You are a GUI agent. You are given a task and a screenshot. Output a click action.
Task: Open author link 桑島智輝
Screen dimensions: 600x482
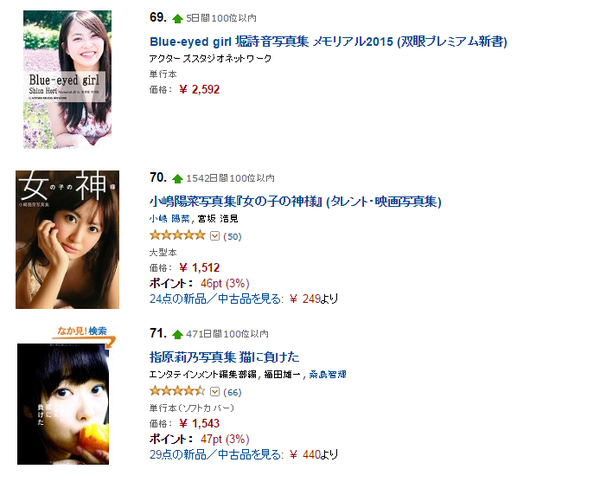328,375
